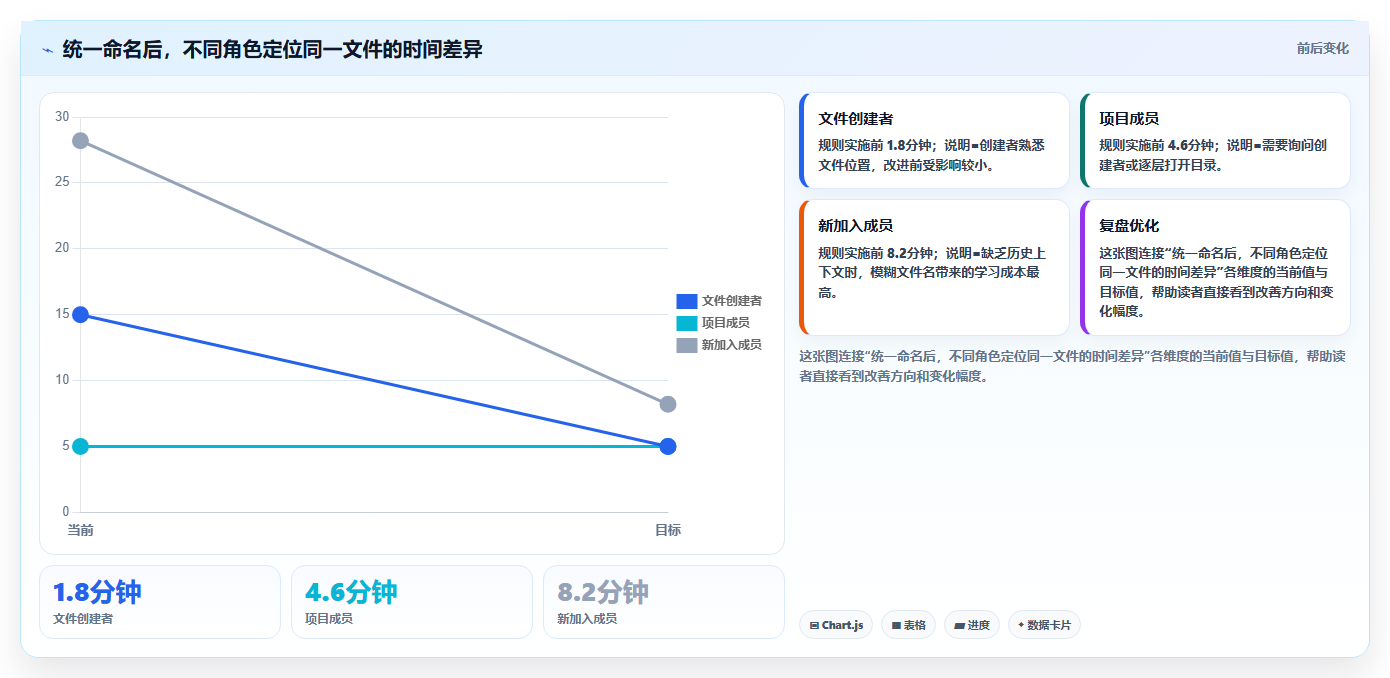The width and height of the screenshot is (1390, 678).
Task: Click the chart title 统一命名后 heading
Action: tap(272, 49)
